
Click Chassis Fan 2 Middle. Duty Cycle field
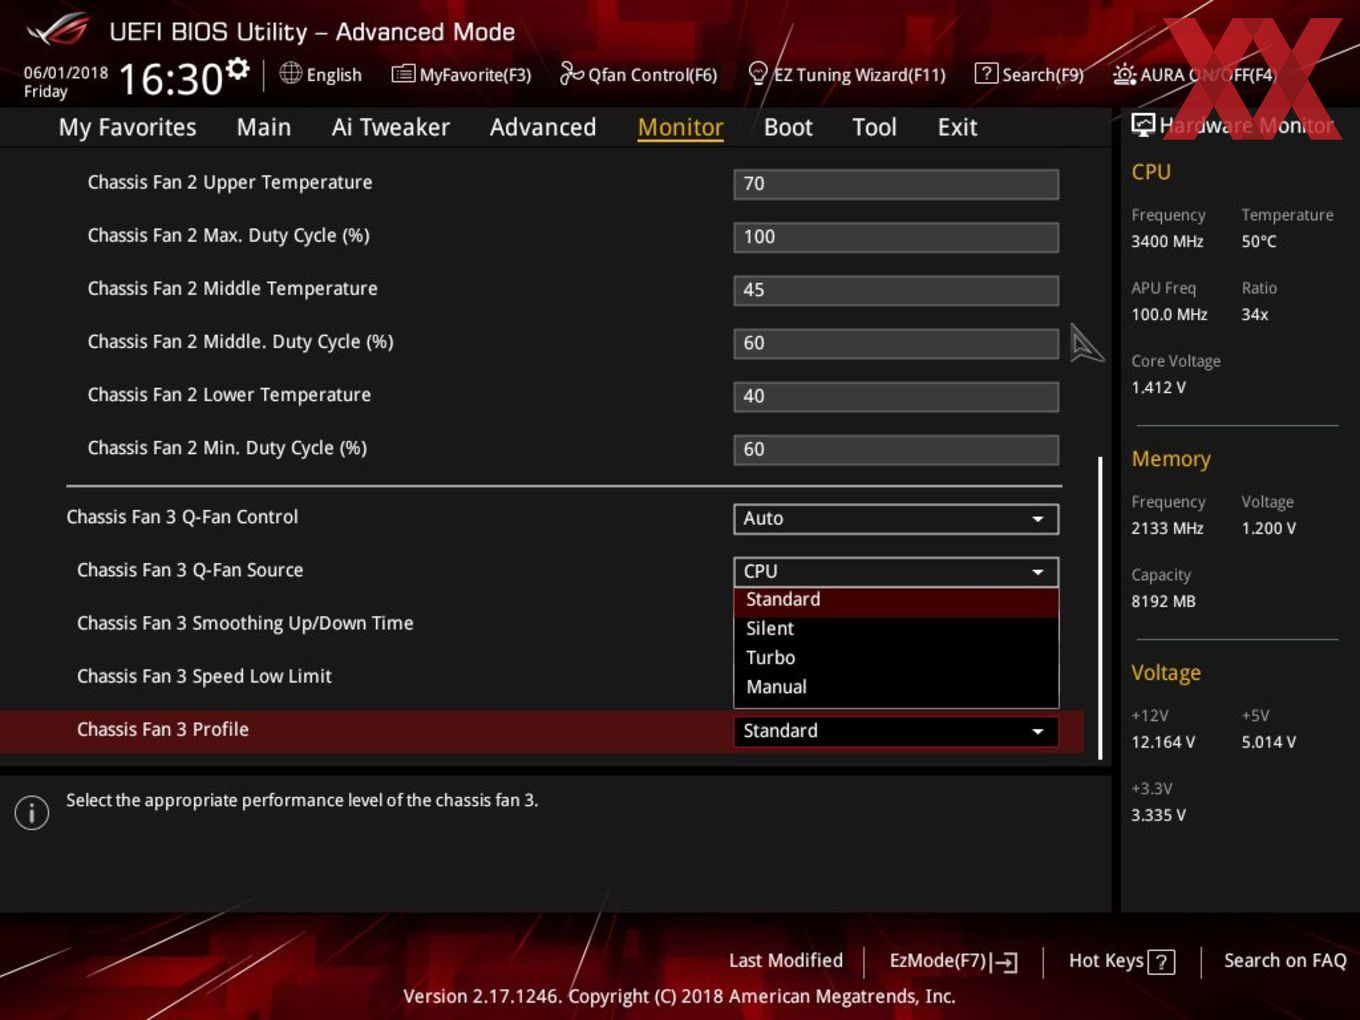(896, 343)
